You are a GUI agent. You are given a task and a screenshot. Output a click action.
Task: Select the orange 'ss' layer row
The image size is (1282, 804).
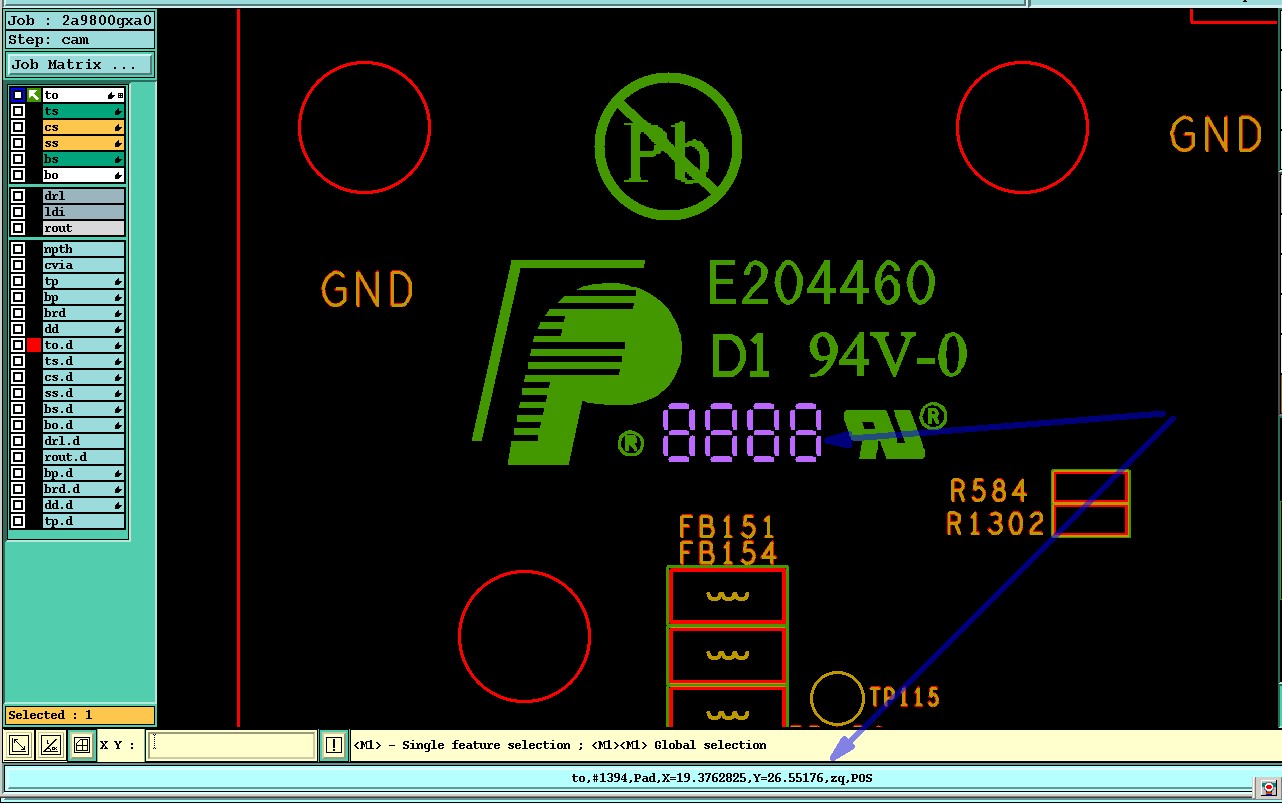click(x=83, y=143)
